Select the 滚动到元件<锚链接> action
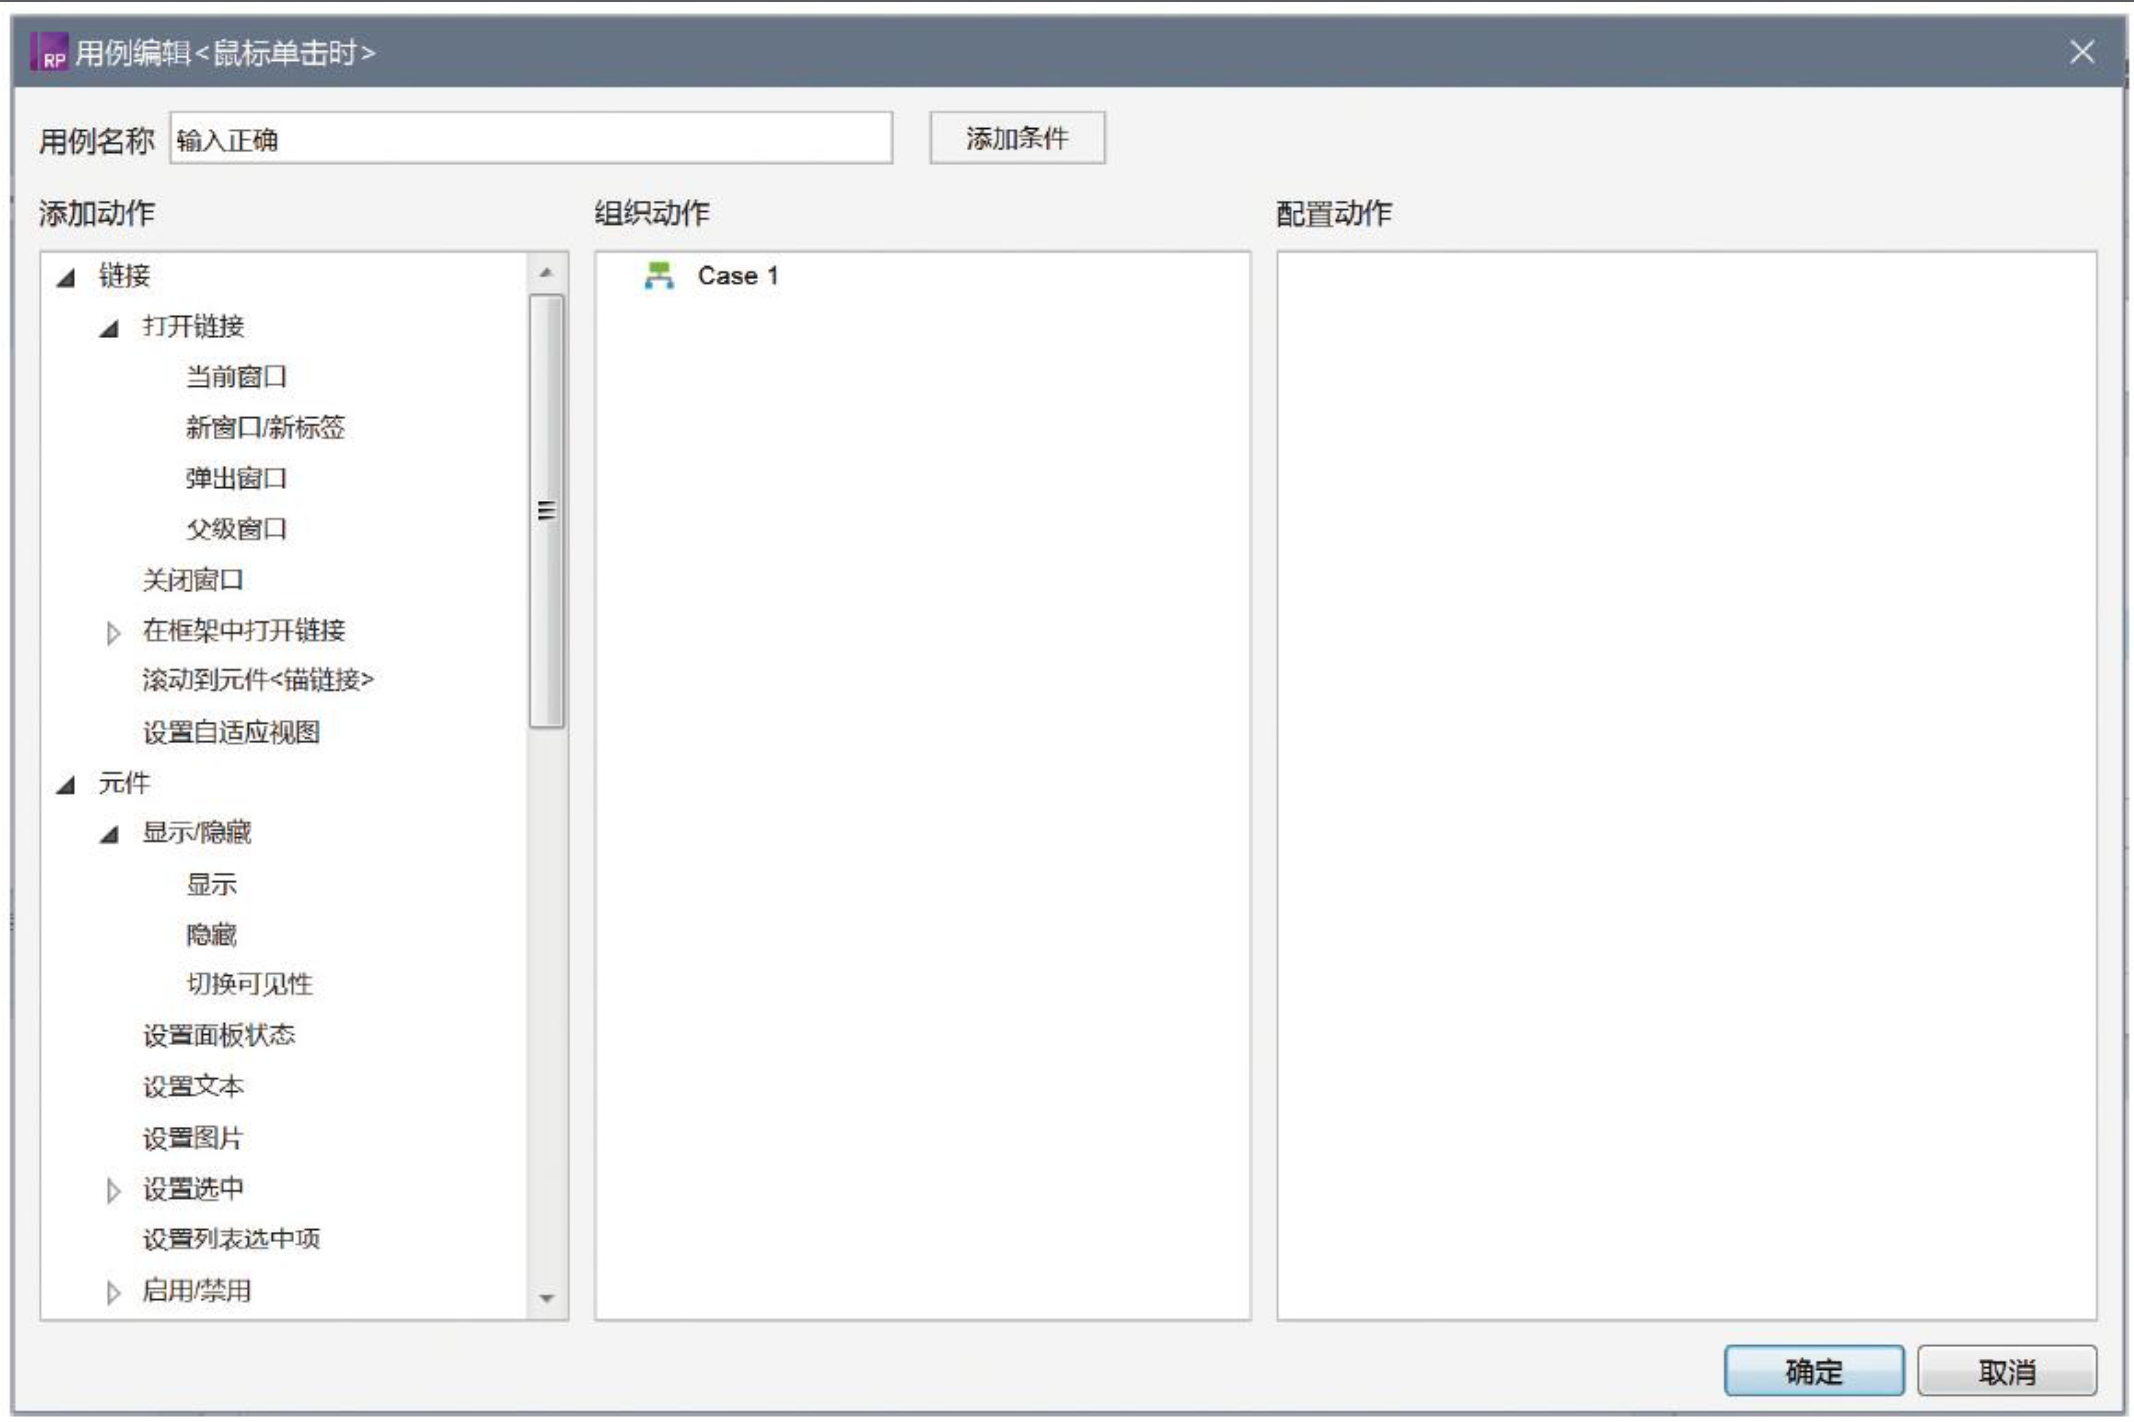Viewport: 2134px width, 1422px height. click(258, 681)
